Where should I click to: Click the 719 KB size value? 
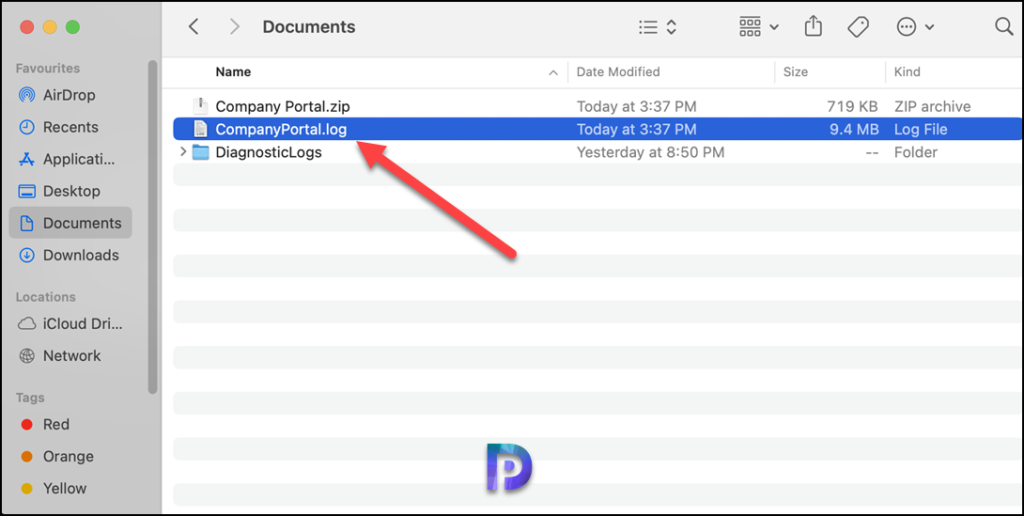(x=852, y=106)
